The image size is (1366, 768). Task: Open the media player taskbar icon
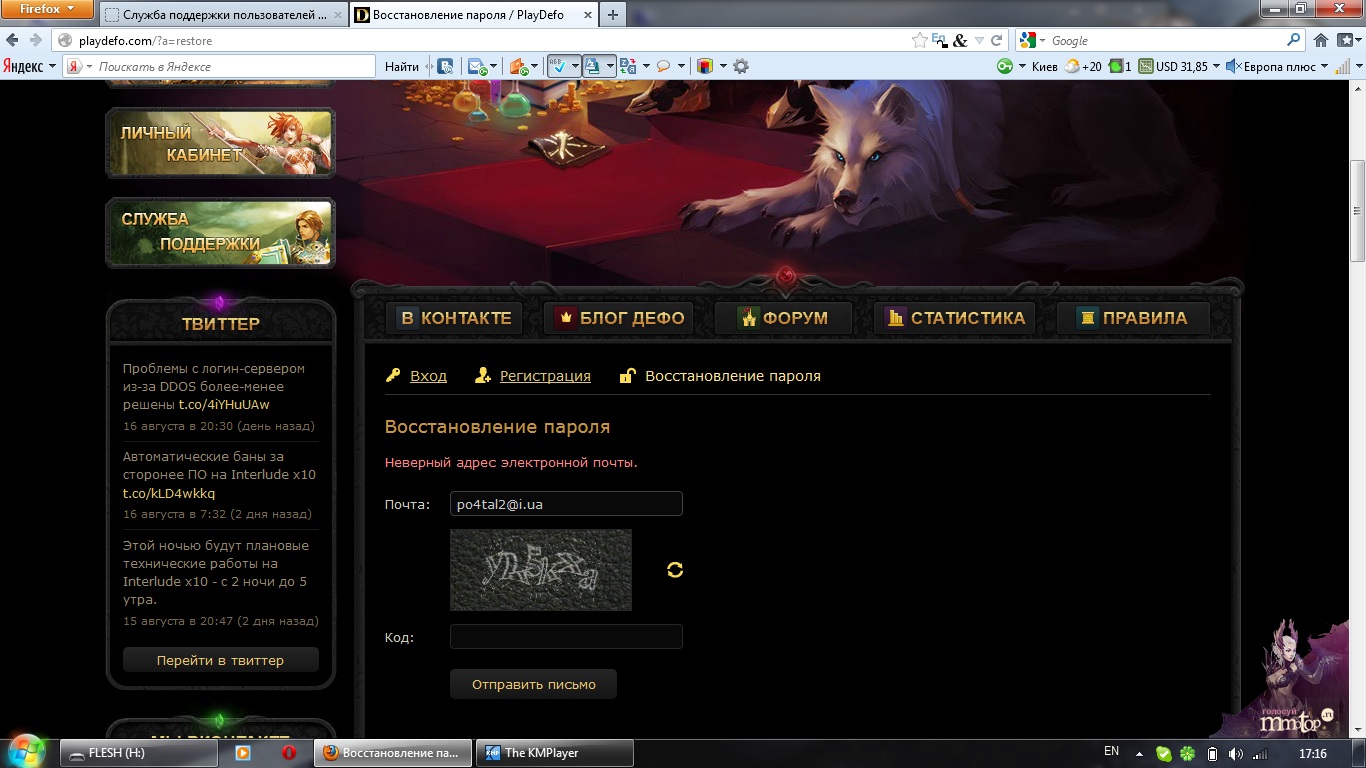click(x=242, y=753)
